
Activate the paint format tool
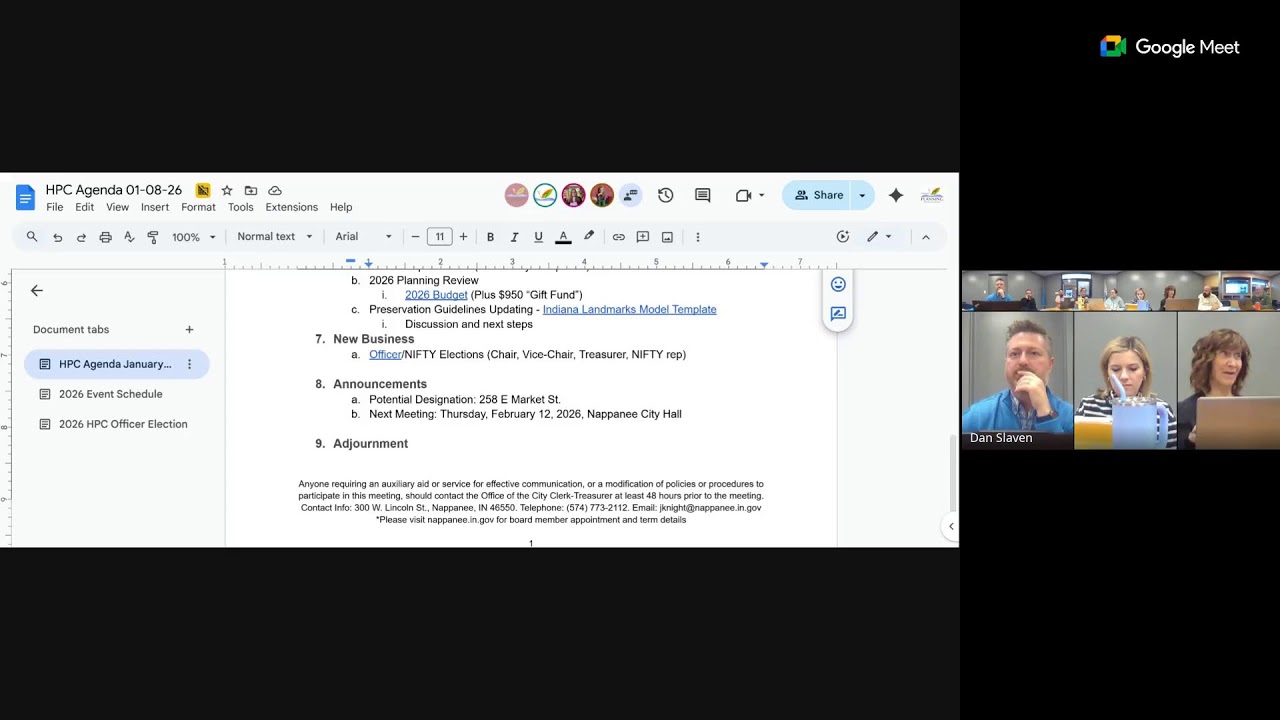click(153, 237)
